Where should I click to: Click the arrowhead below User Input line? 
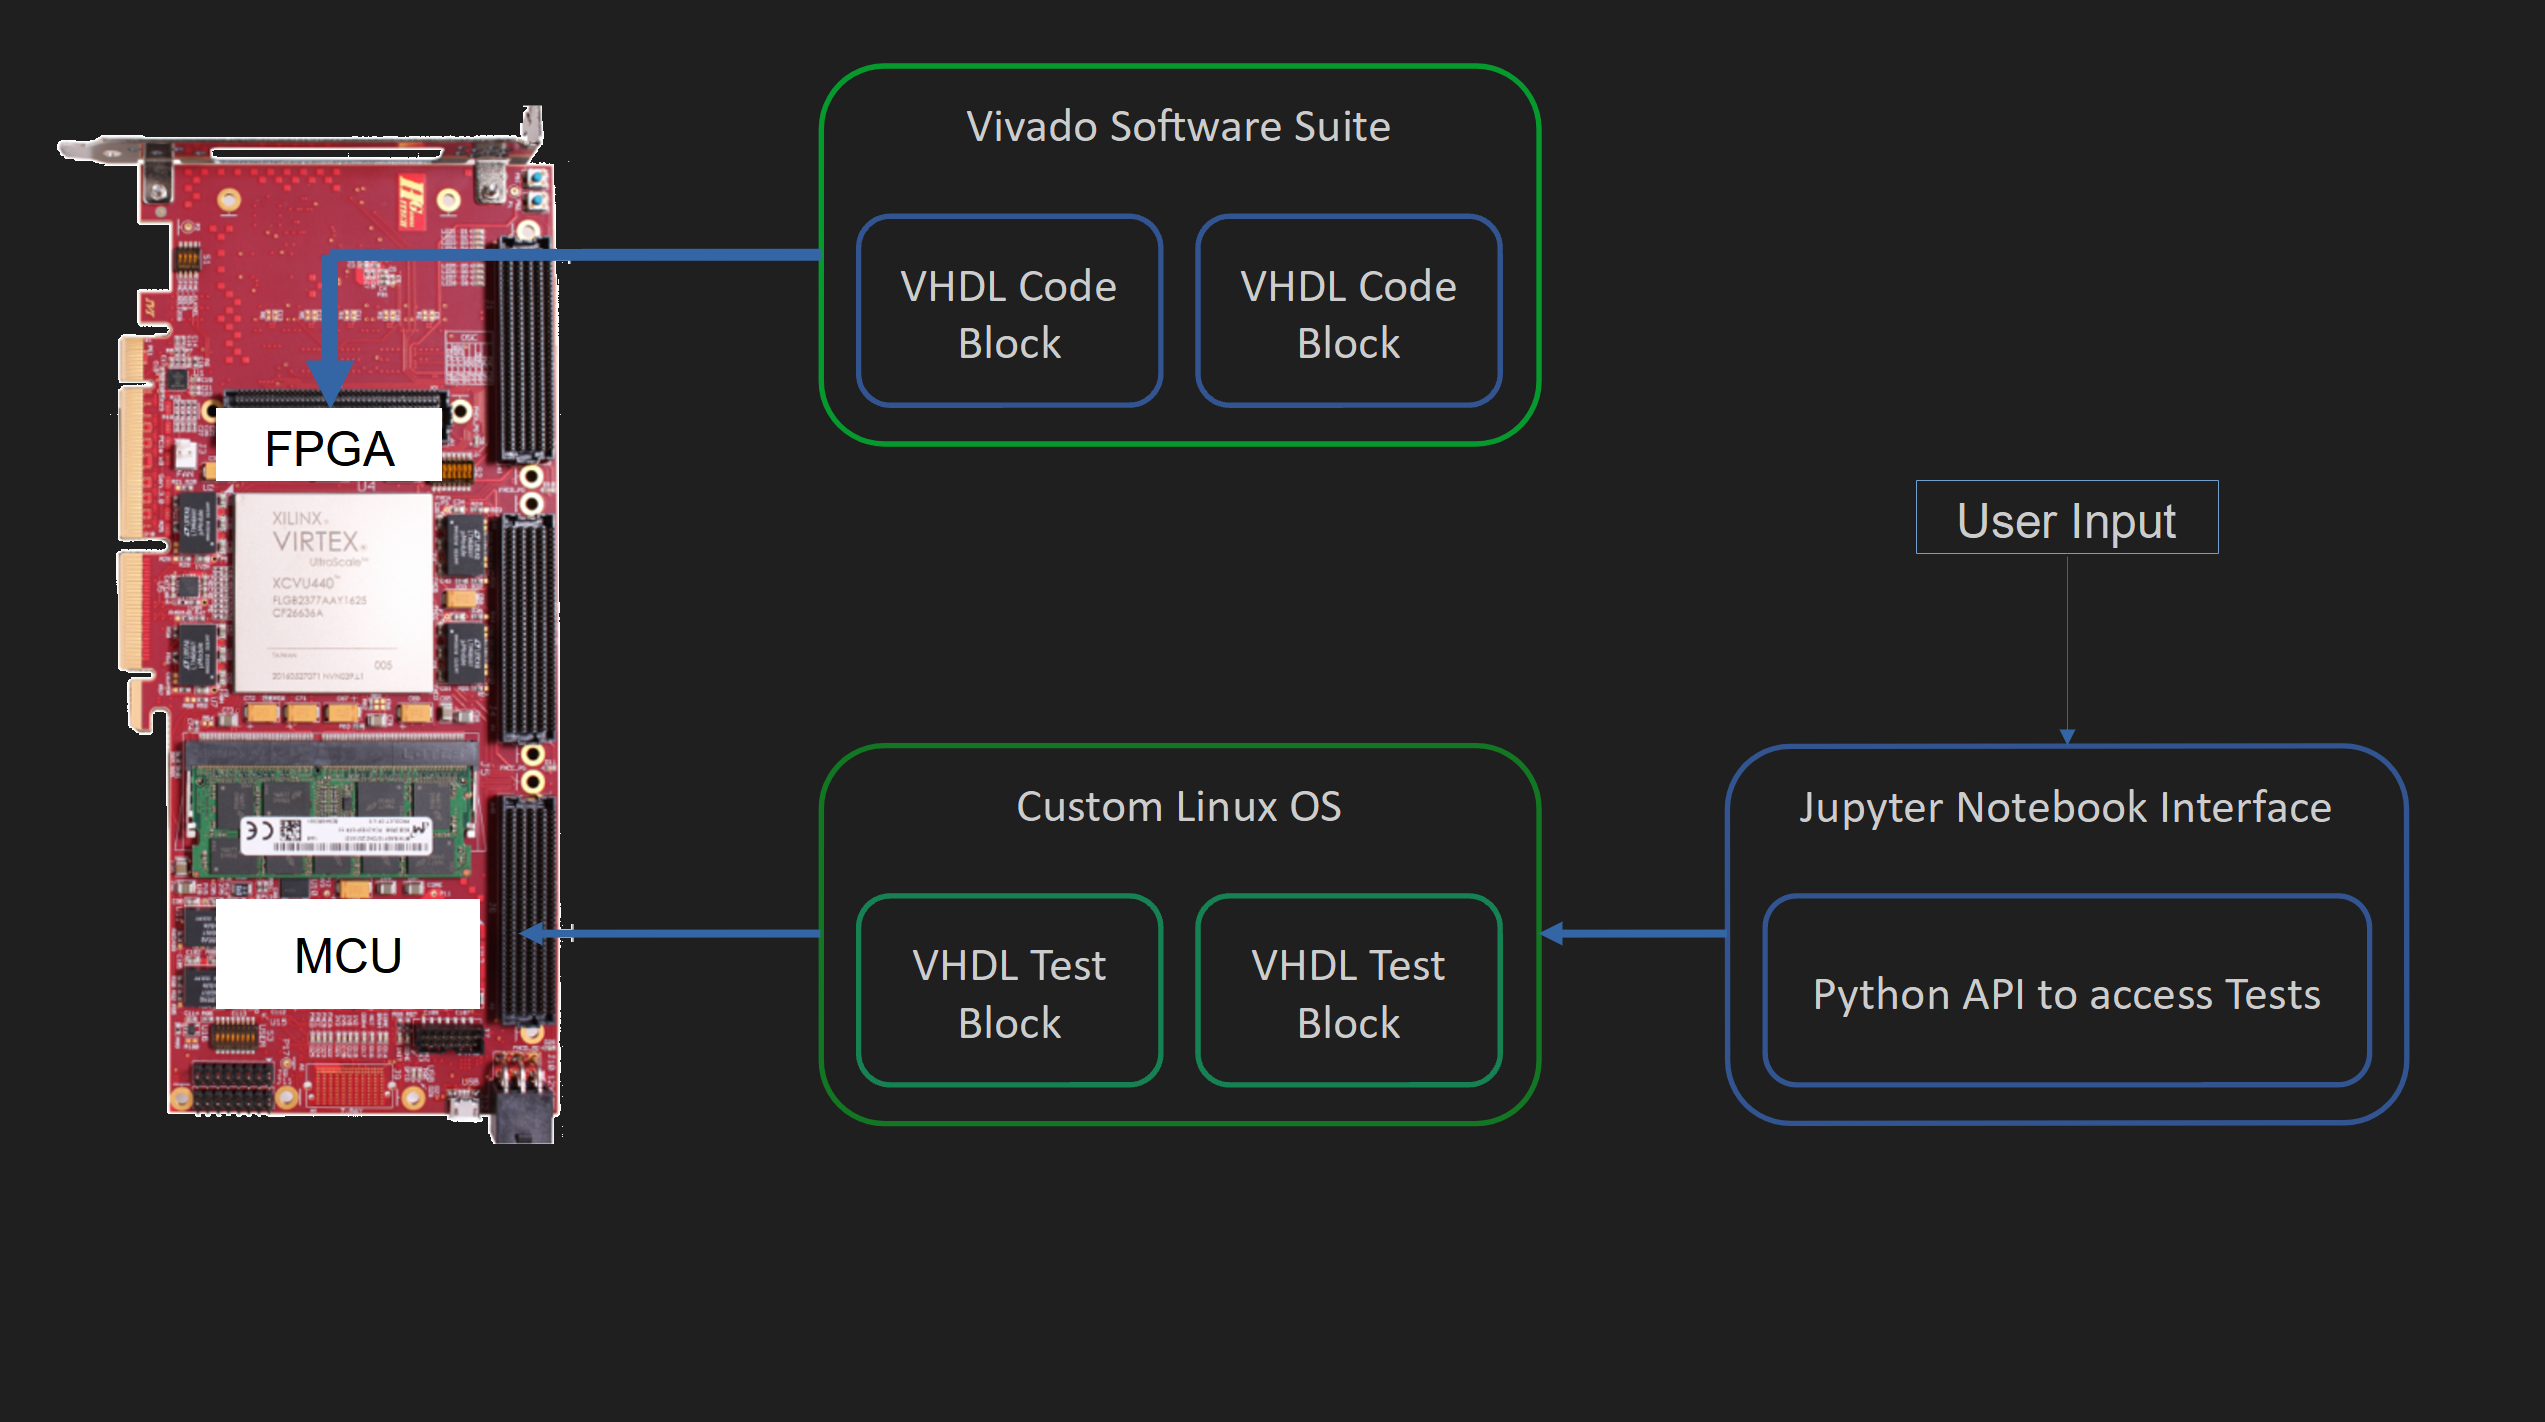2067,736
